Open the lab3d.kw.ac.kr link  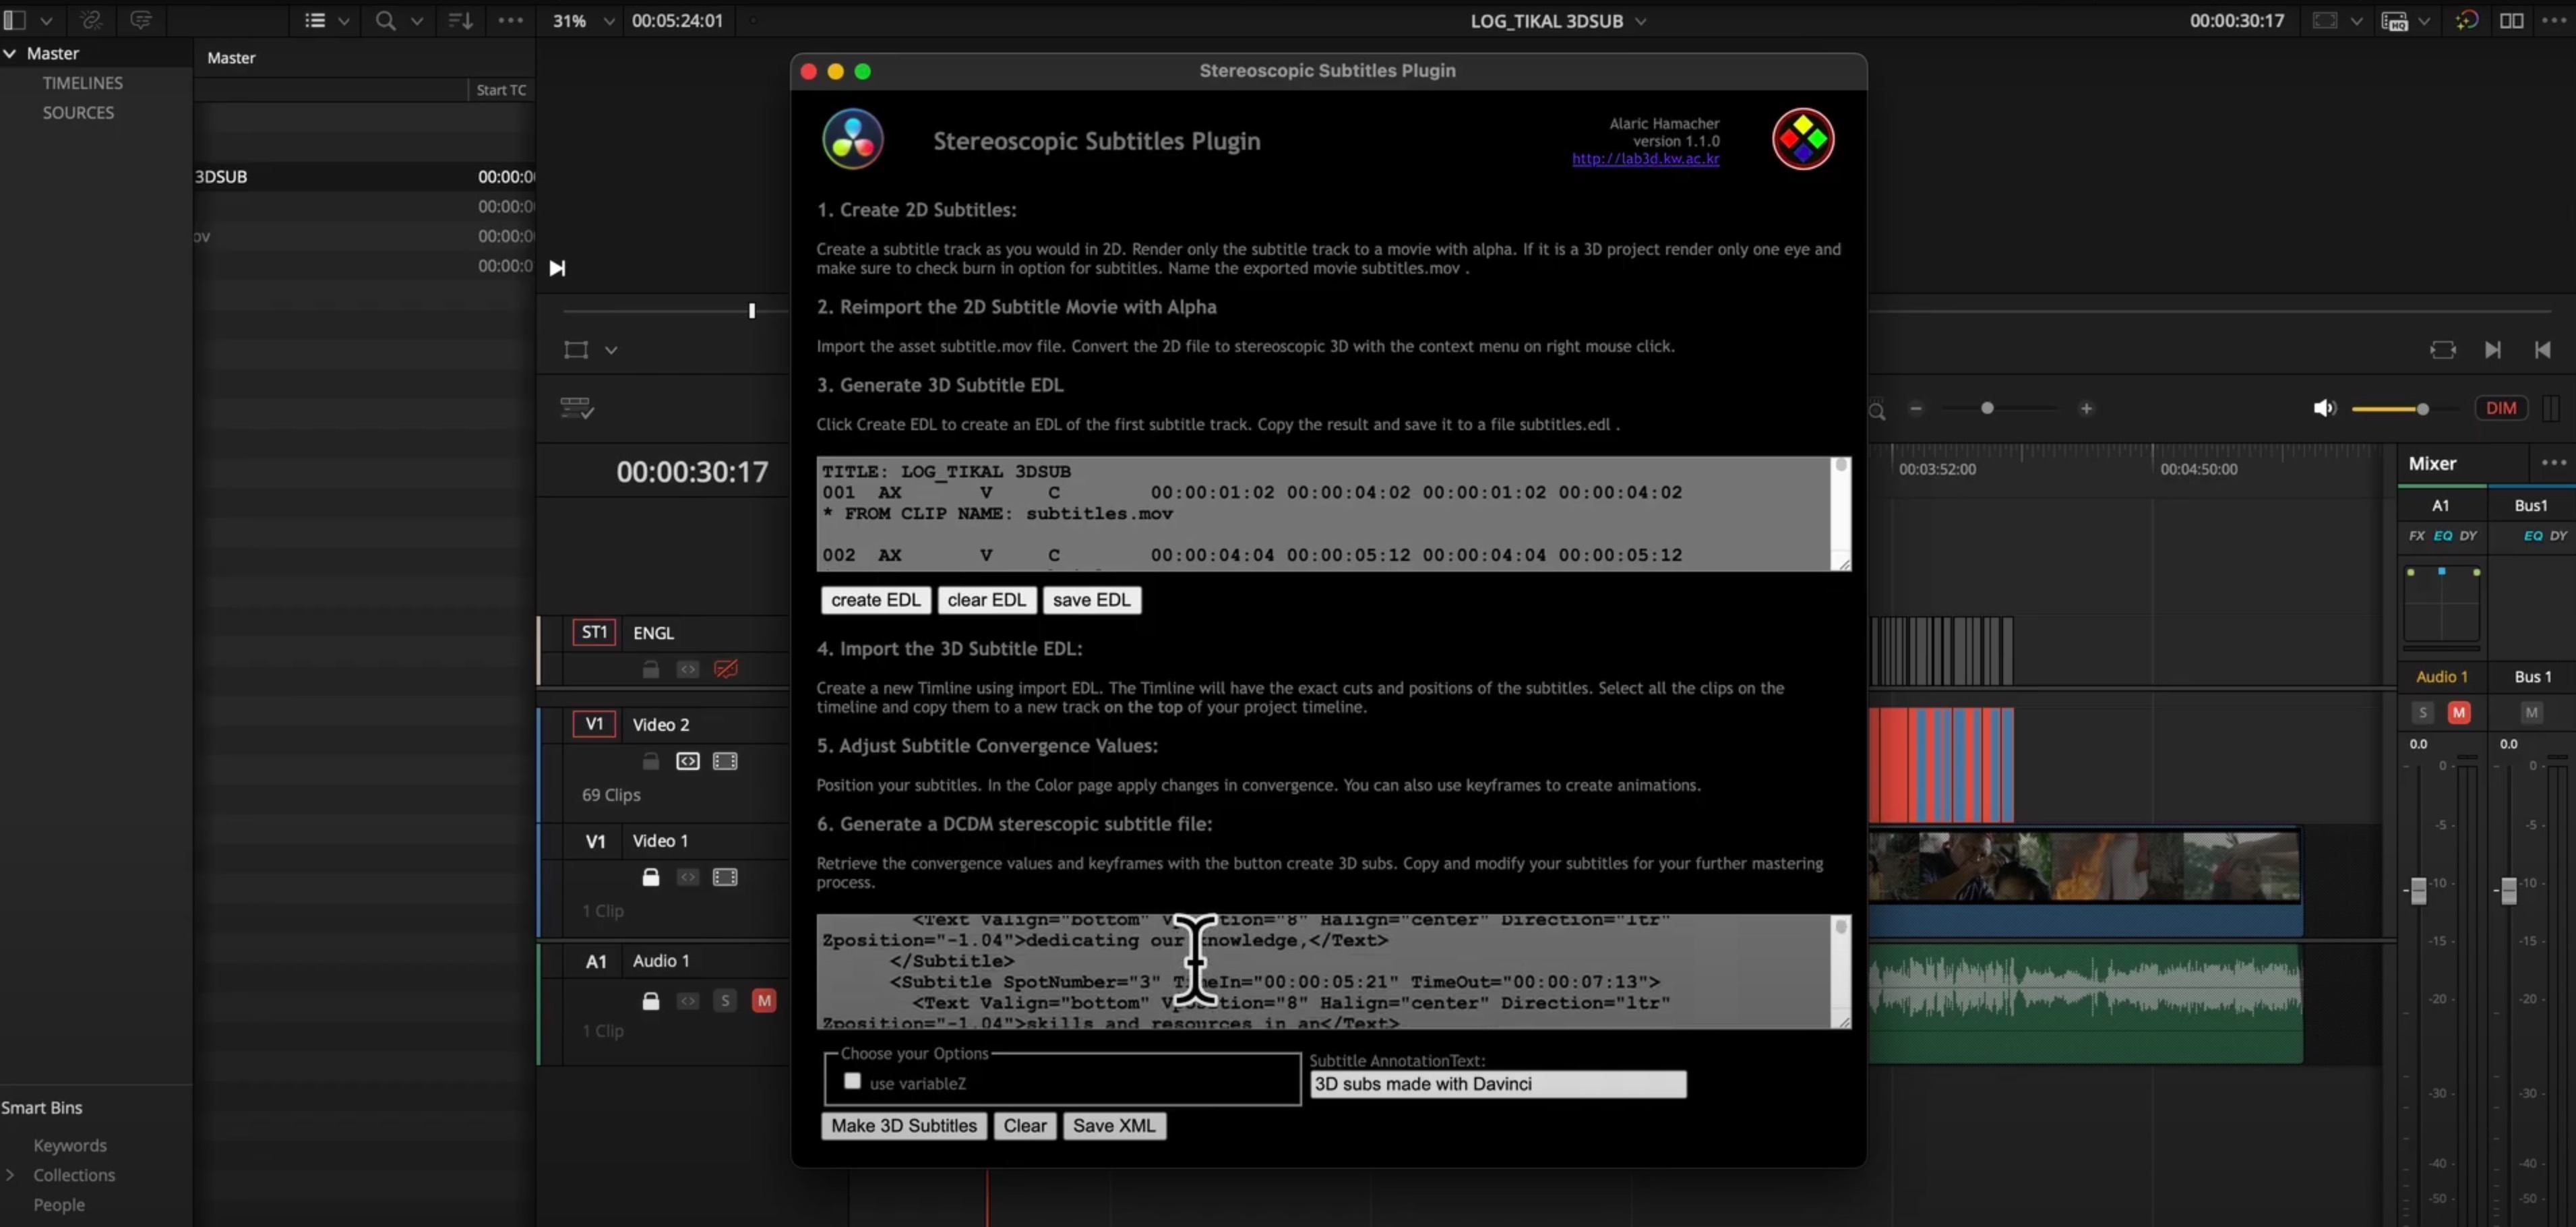tap(1645, 158)
